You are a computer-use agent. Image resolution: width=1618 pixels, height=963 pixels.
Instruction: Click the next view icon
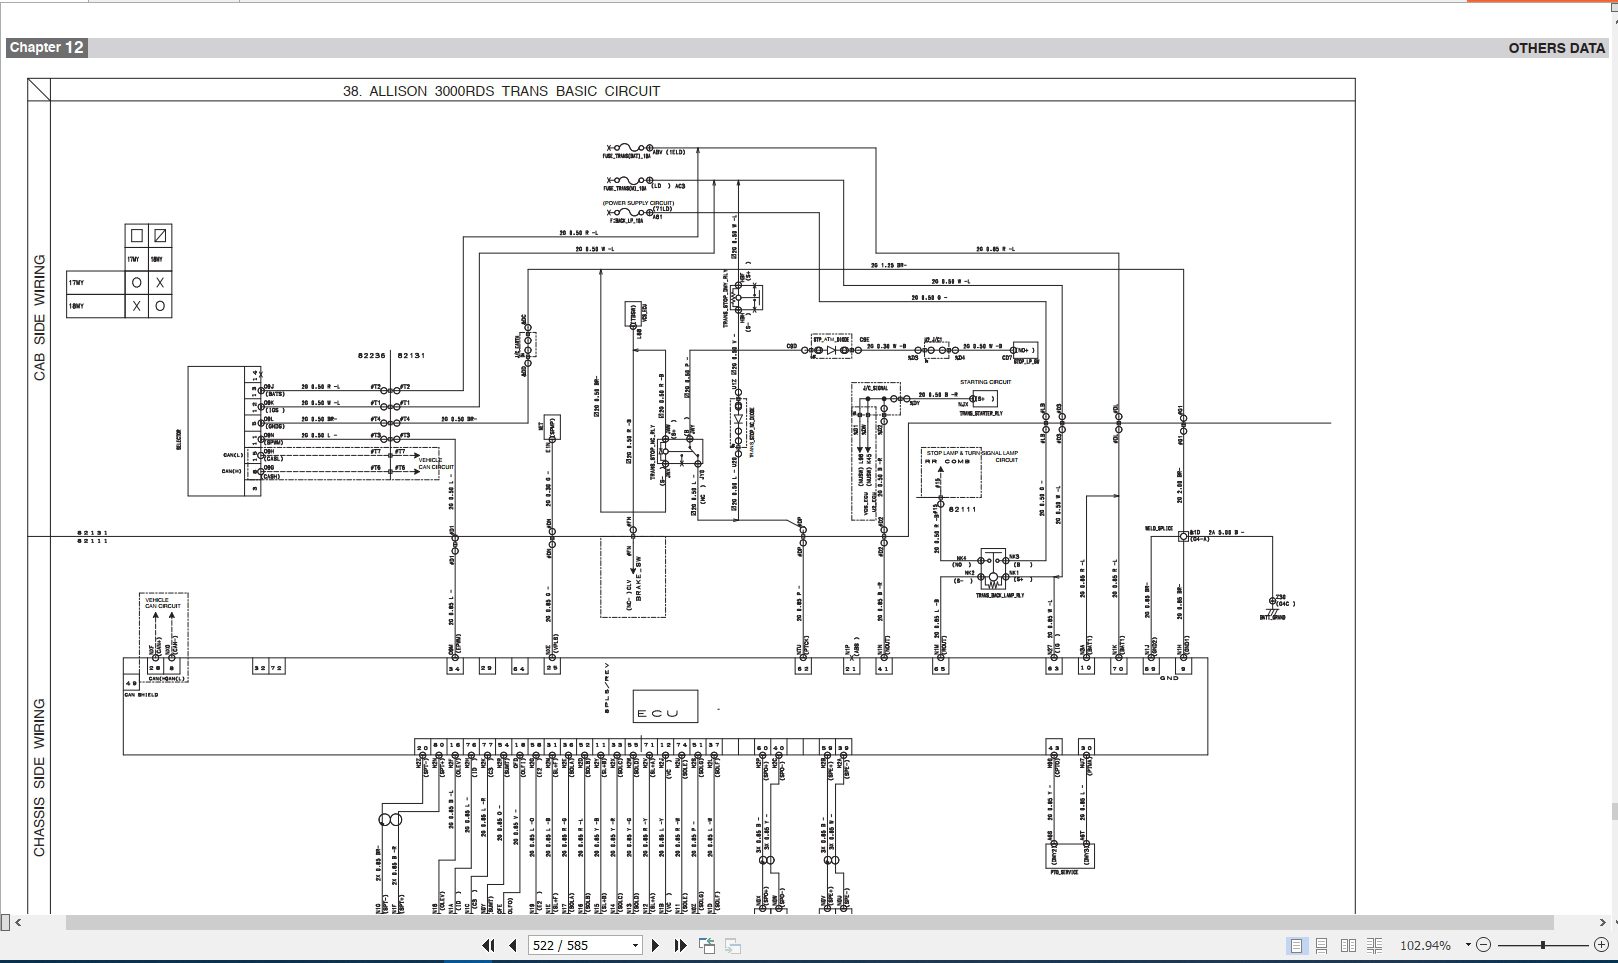tap(733, 945)
